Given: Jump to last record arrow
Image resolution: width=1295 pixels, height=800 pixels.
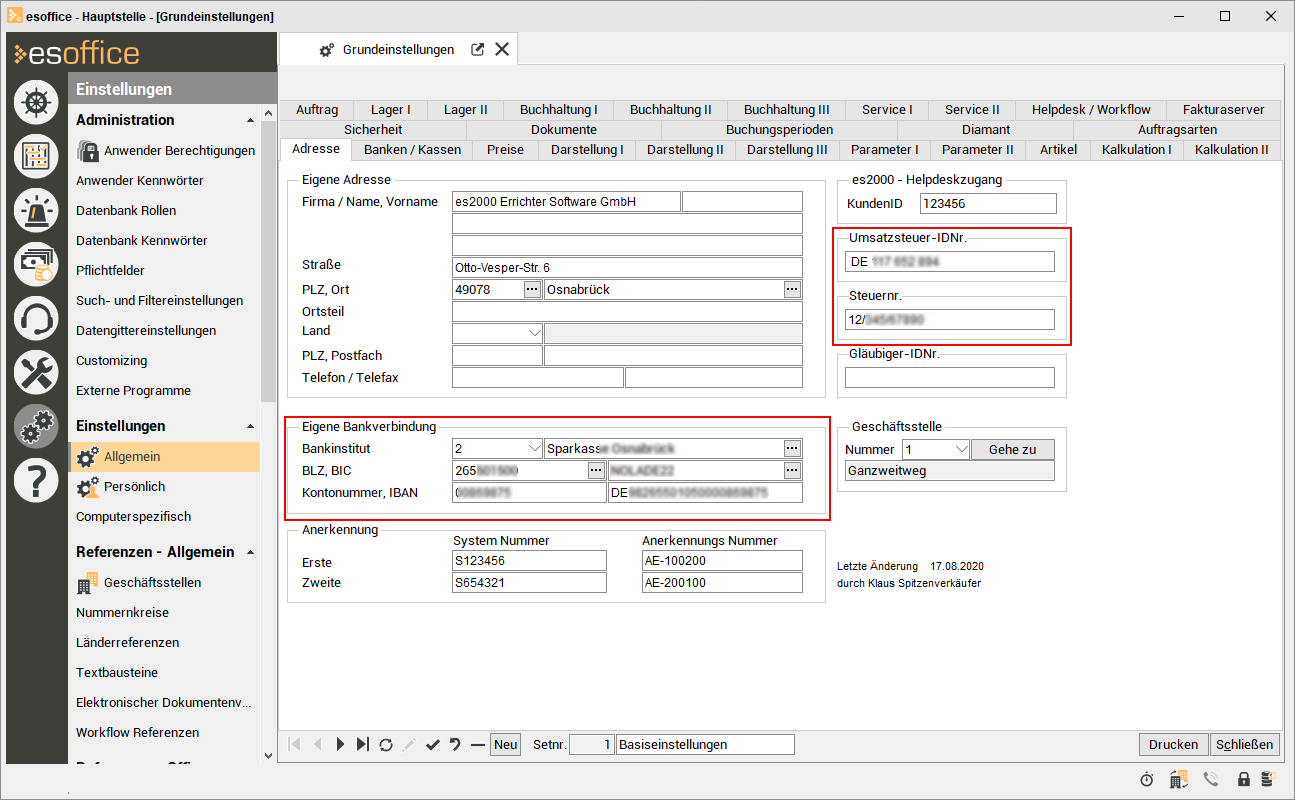Looking at the screenshot, I should pyautogui.click(x=362, y=744).
